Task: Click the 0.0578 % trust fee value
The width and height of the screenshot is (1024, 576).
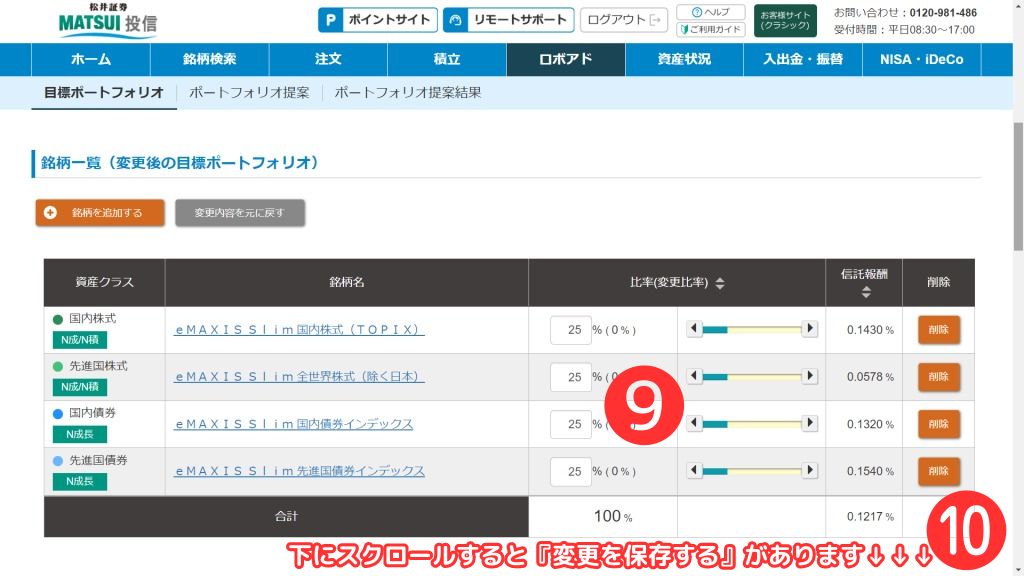Action: [x=870, y=377]
